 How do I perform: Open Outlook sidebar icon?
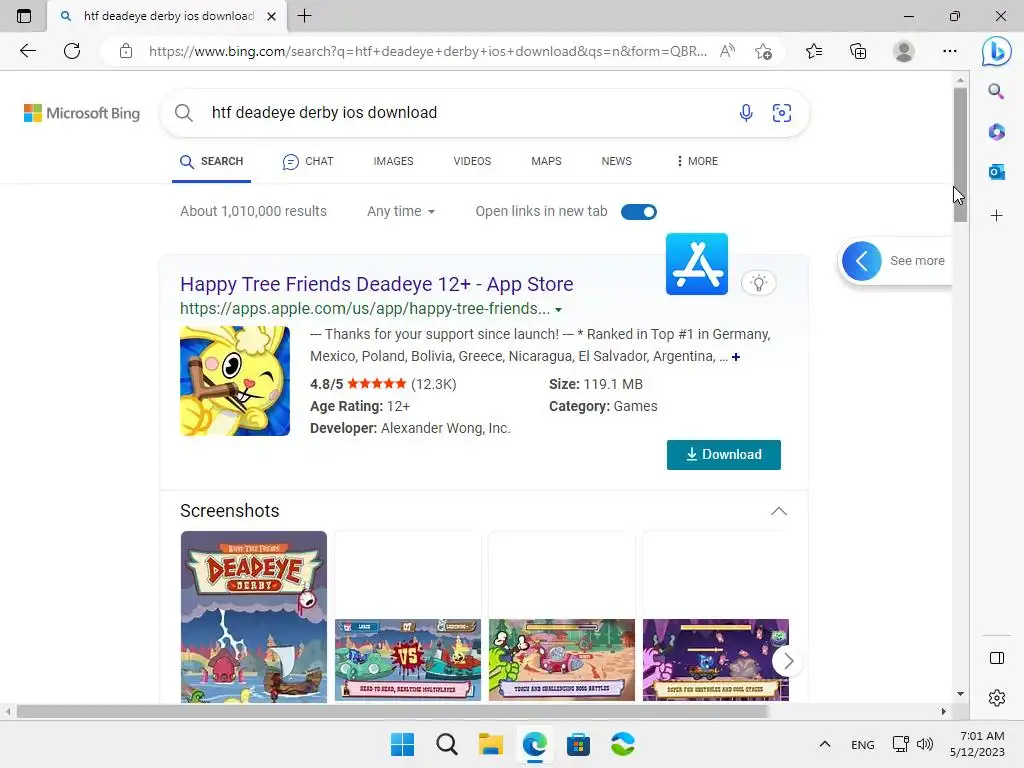coord(996,172)
